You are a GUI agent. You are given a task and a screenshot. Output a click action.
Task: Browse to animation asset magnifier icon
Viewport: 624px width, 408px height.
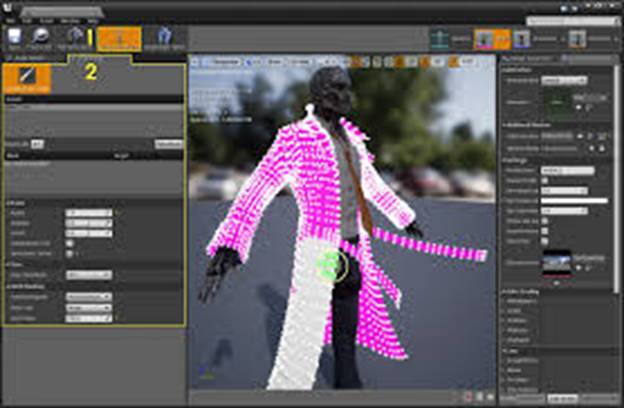(589, 107)
